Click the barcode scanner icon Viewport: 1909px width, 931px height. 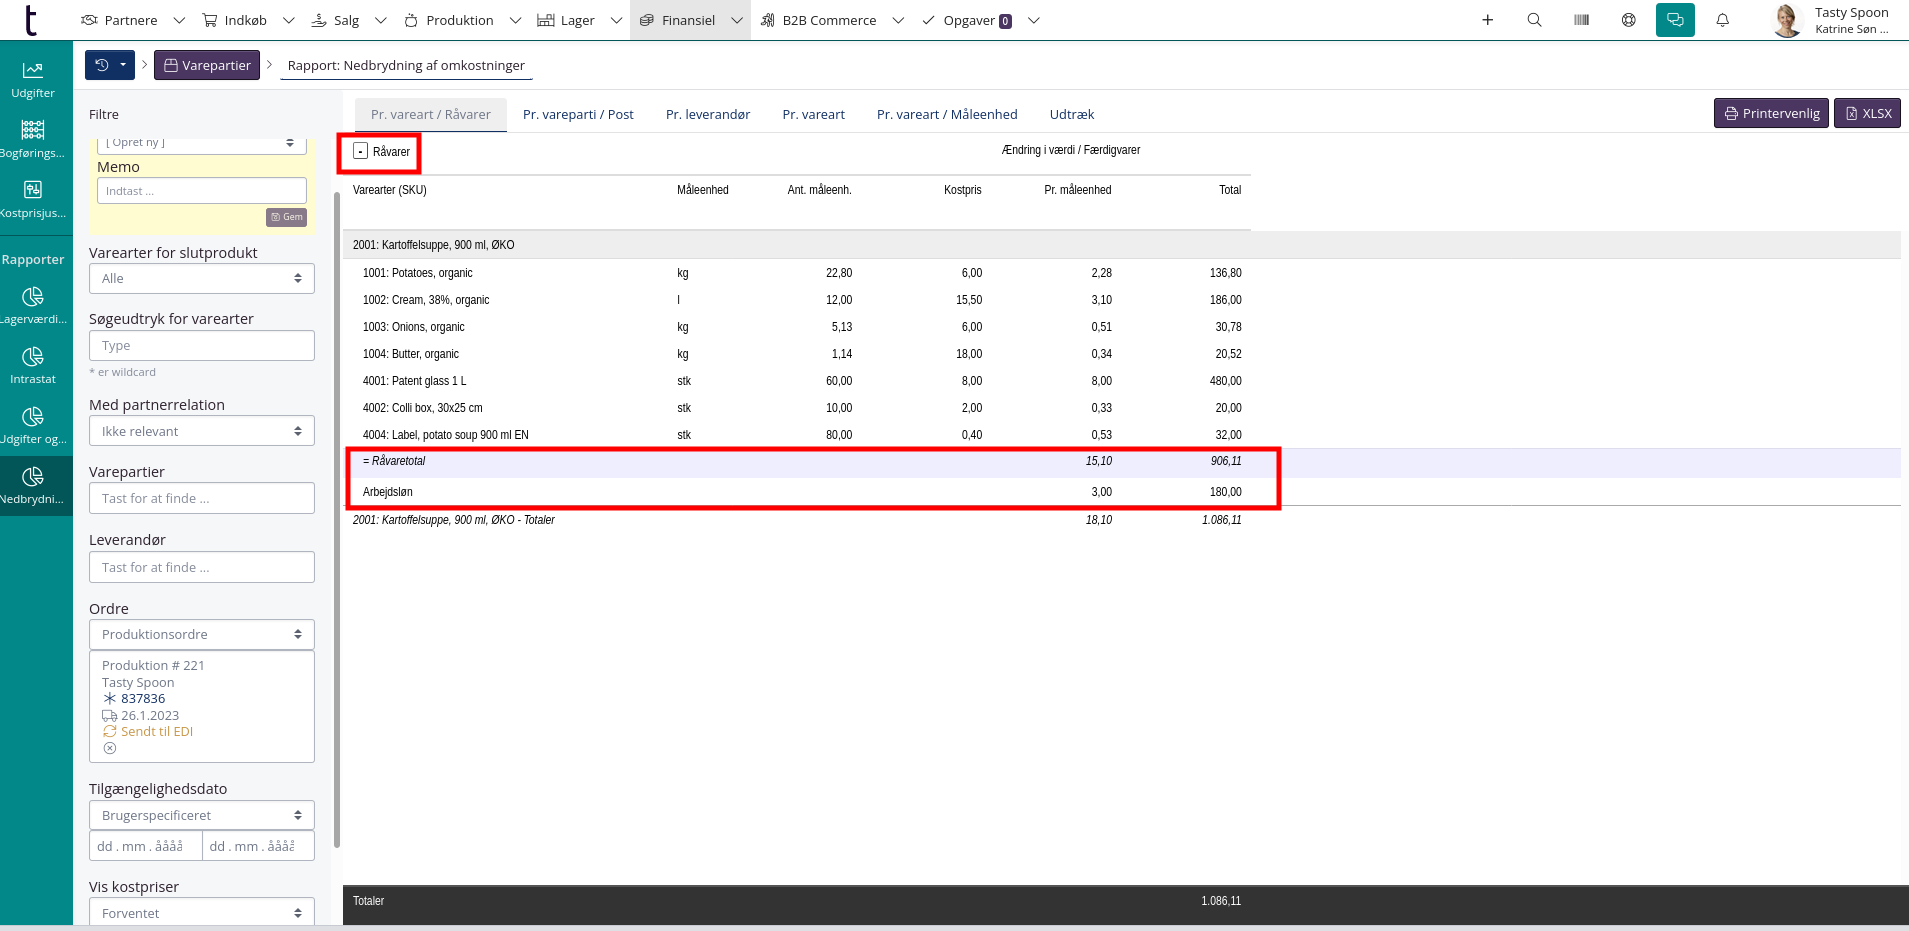pos(1581,20)
